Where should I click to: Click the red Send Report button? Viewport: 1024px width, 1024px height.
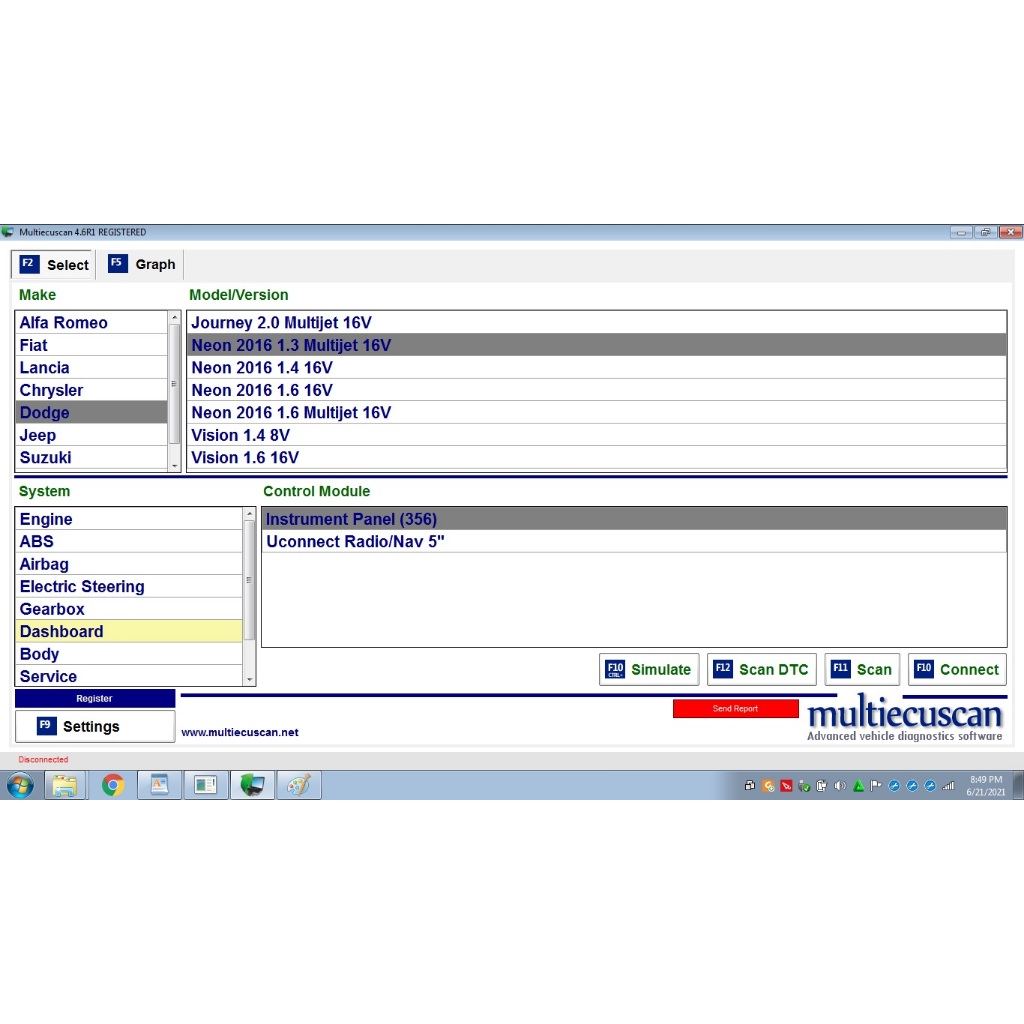click(x=735, y=709)
